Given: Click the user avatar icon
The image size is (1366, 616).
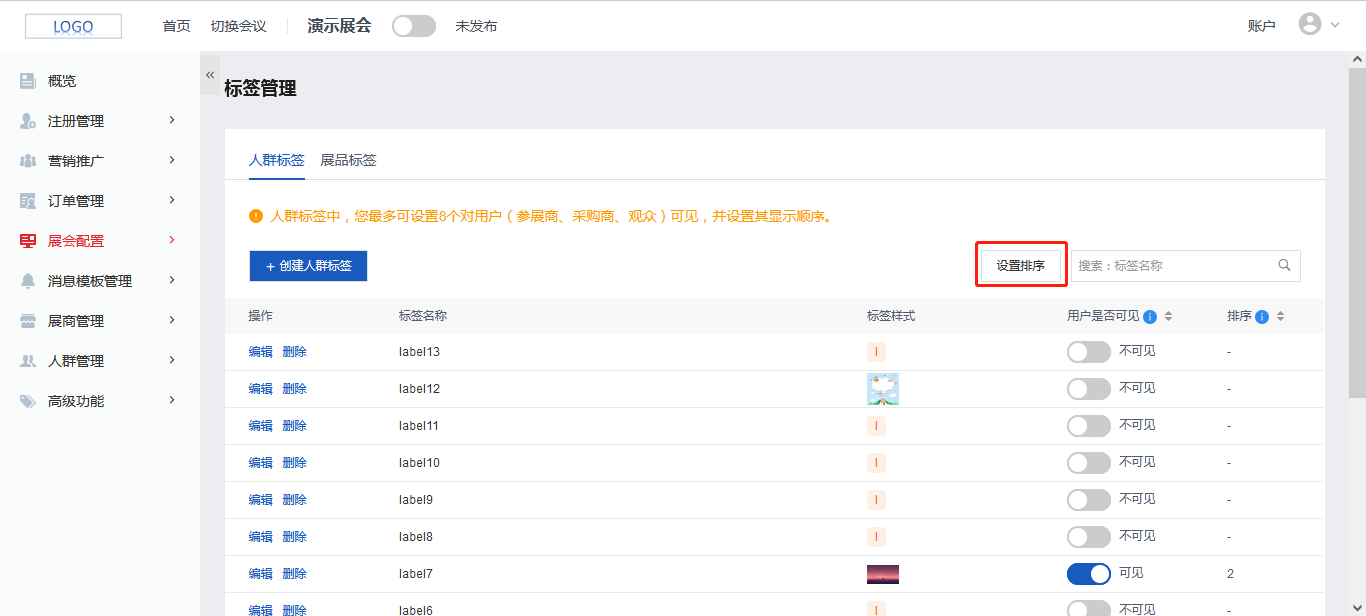Looking at the screenshot, I should click(1310, 24).
